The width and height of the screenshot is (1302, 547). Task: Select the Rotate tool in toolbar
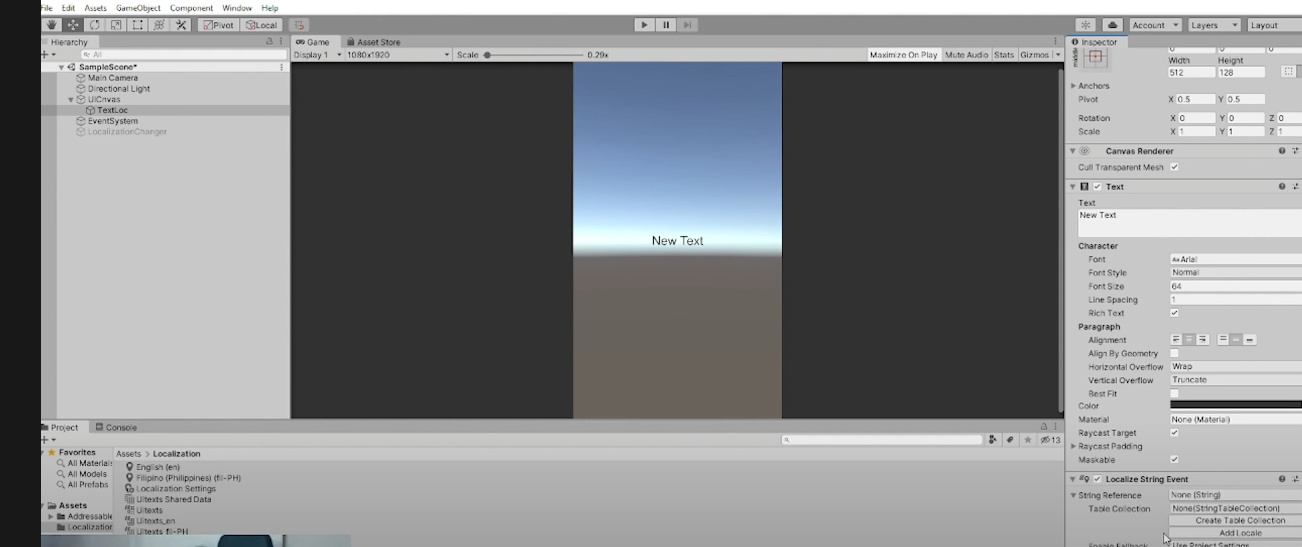95,25
